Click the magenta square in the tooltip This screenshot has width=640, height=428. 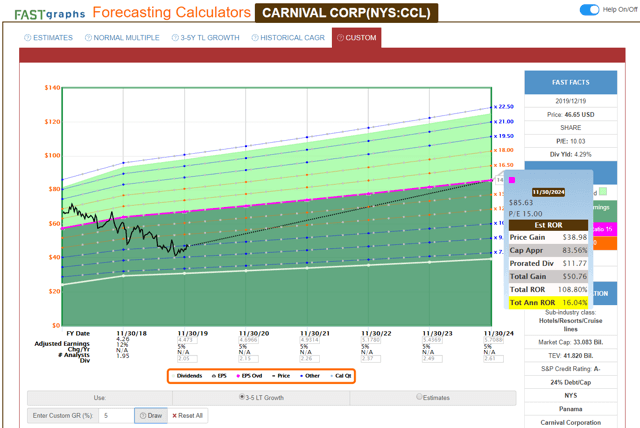(x=512, y=180)
